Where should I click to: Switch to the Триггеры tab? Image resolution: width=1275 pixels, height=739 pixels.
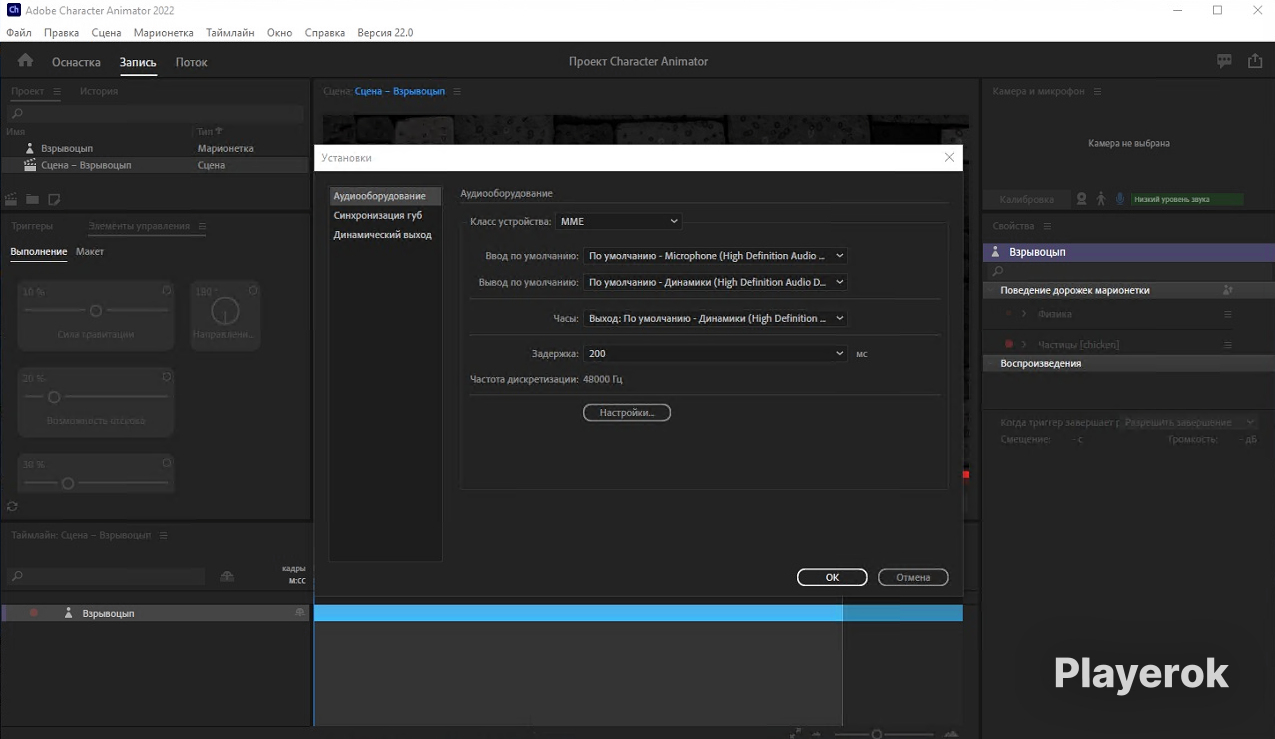32,226
